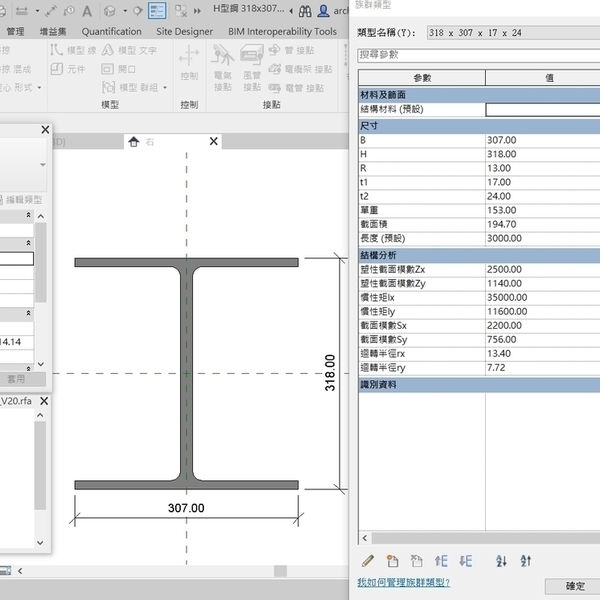600x600 pixels.
Task: Click the binoculars search icon
Action: tap(304, 11)
